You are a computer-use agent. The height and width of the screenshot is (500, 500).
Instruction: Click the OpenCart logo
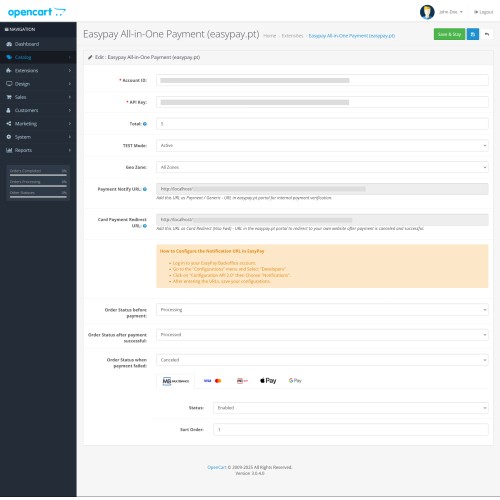pyautogui.click(x=37, y=12)
